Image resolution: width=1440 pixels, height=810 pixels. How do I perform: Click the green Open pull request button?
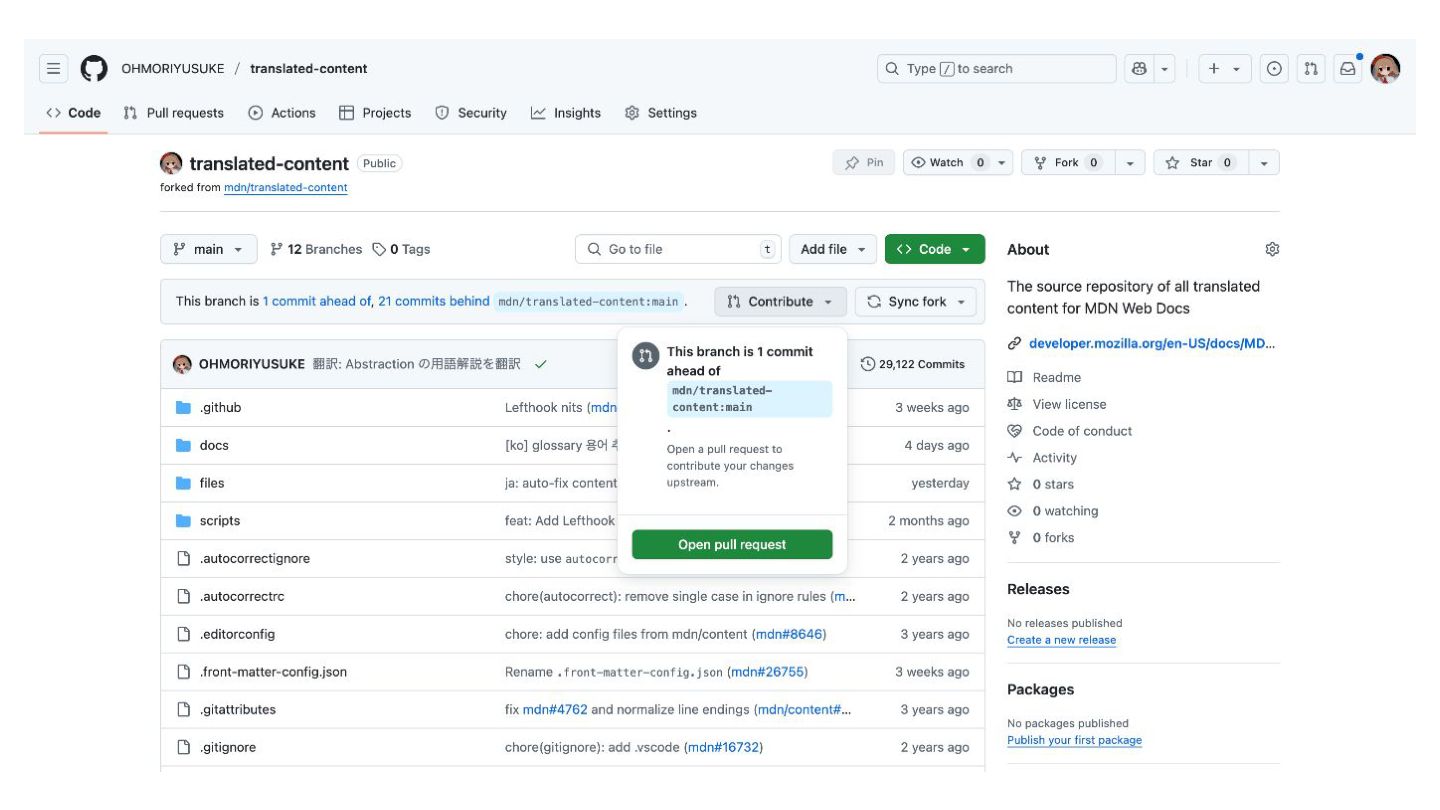point(732,545)
